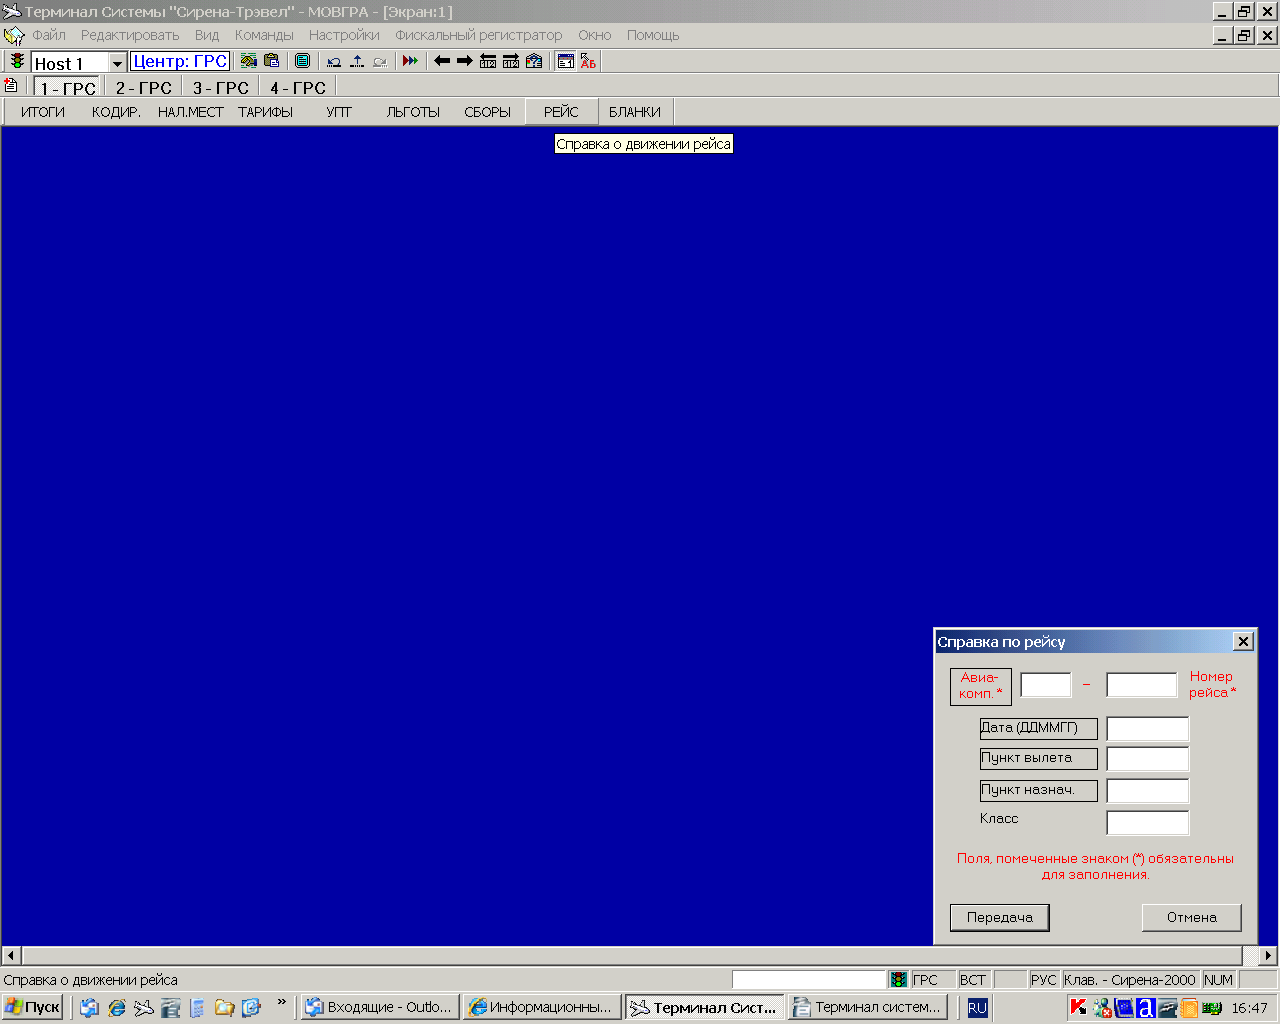The image size is (1280, 1024).
Task: Click the undo curved arrow icon
Action: [x=334, y=62]
